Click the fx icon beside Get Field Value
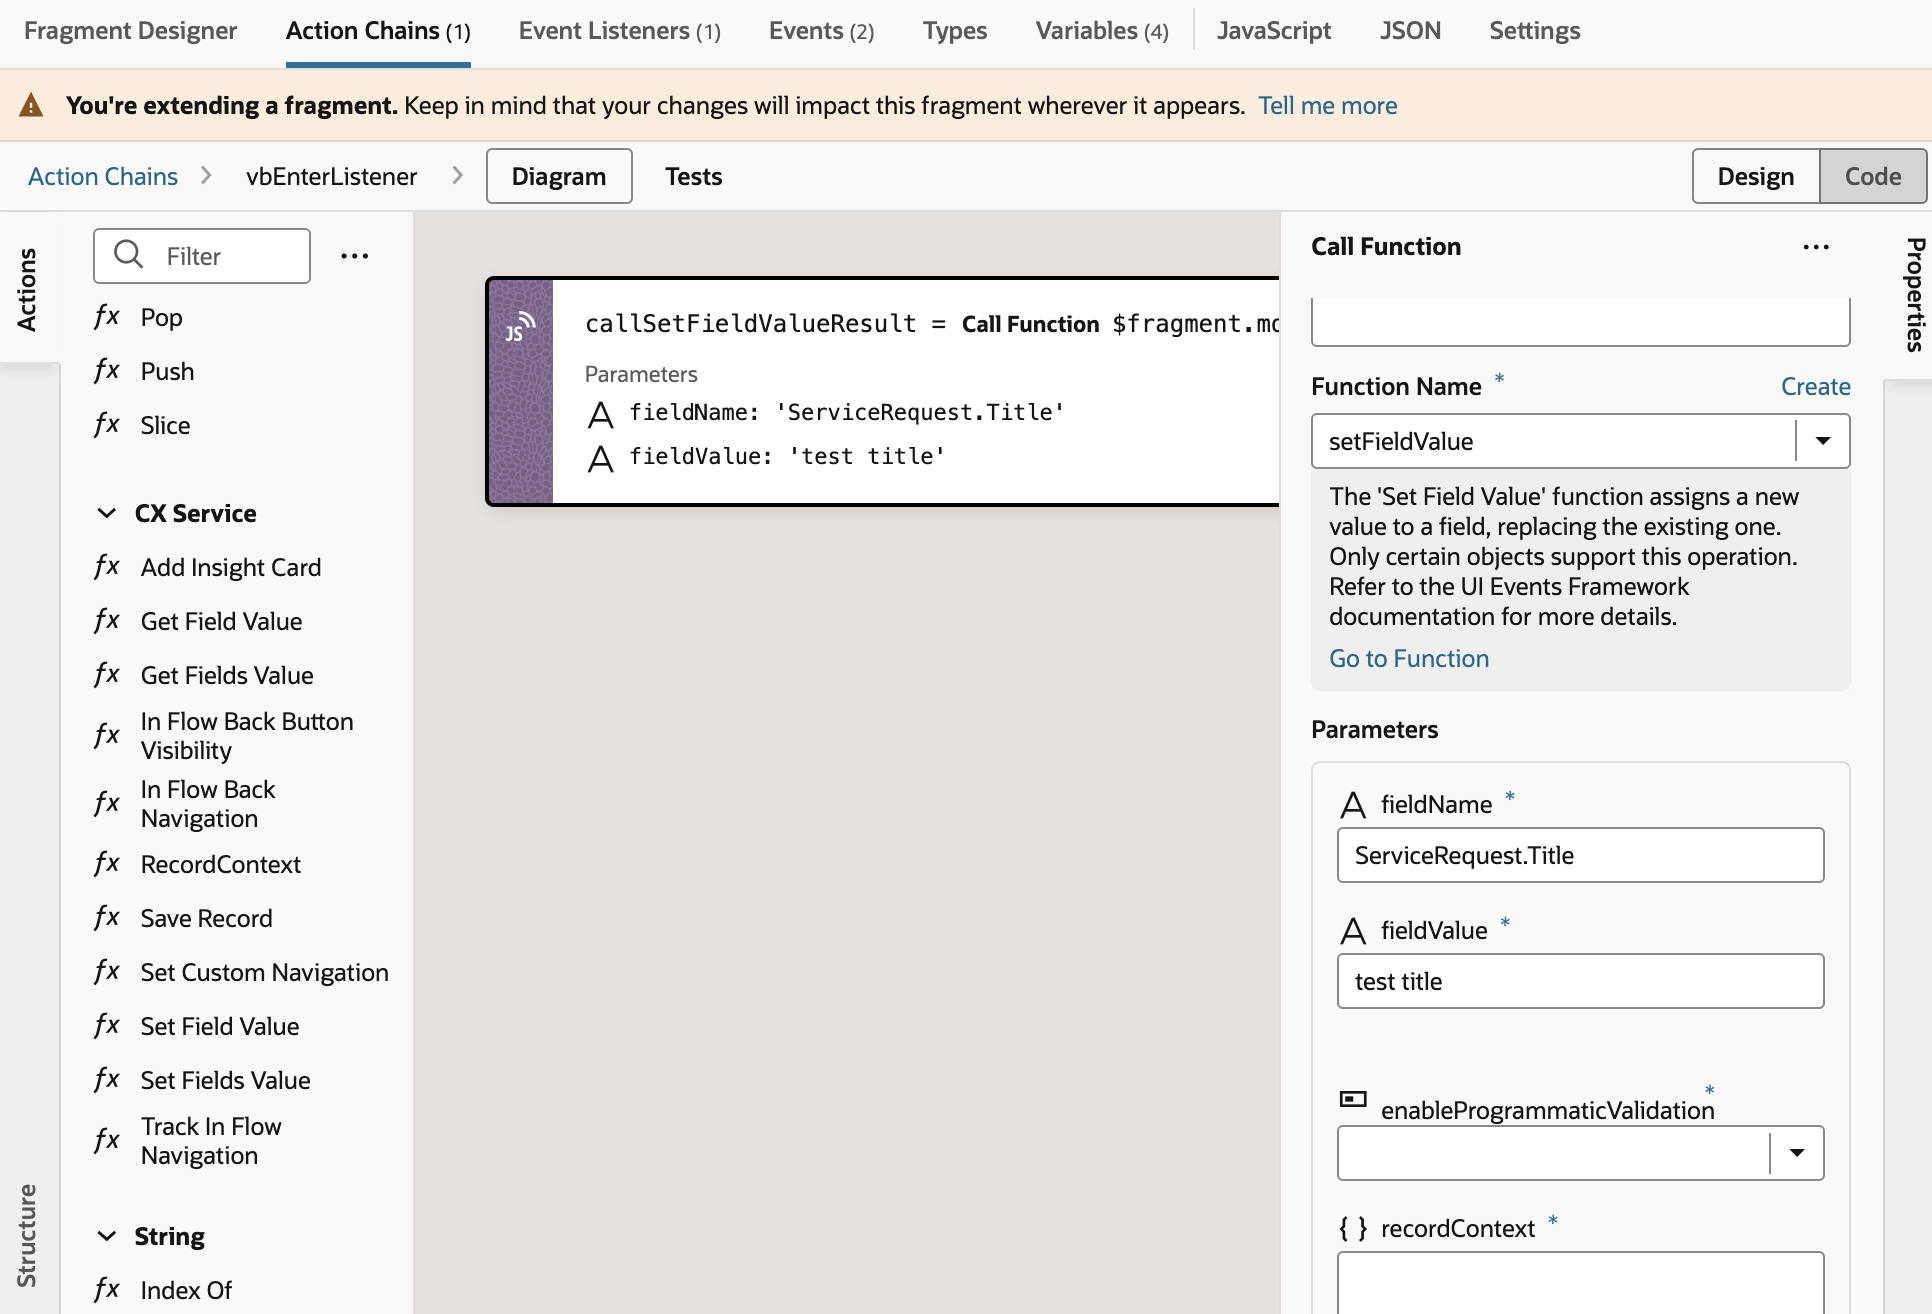The width and height of the screenshot is (1932, 1314). (107, 621)
